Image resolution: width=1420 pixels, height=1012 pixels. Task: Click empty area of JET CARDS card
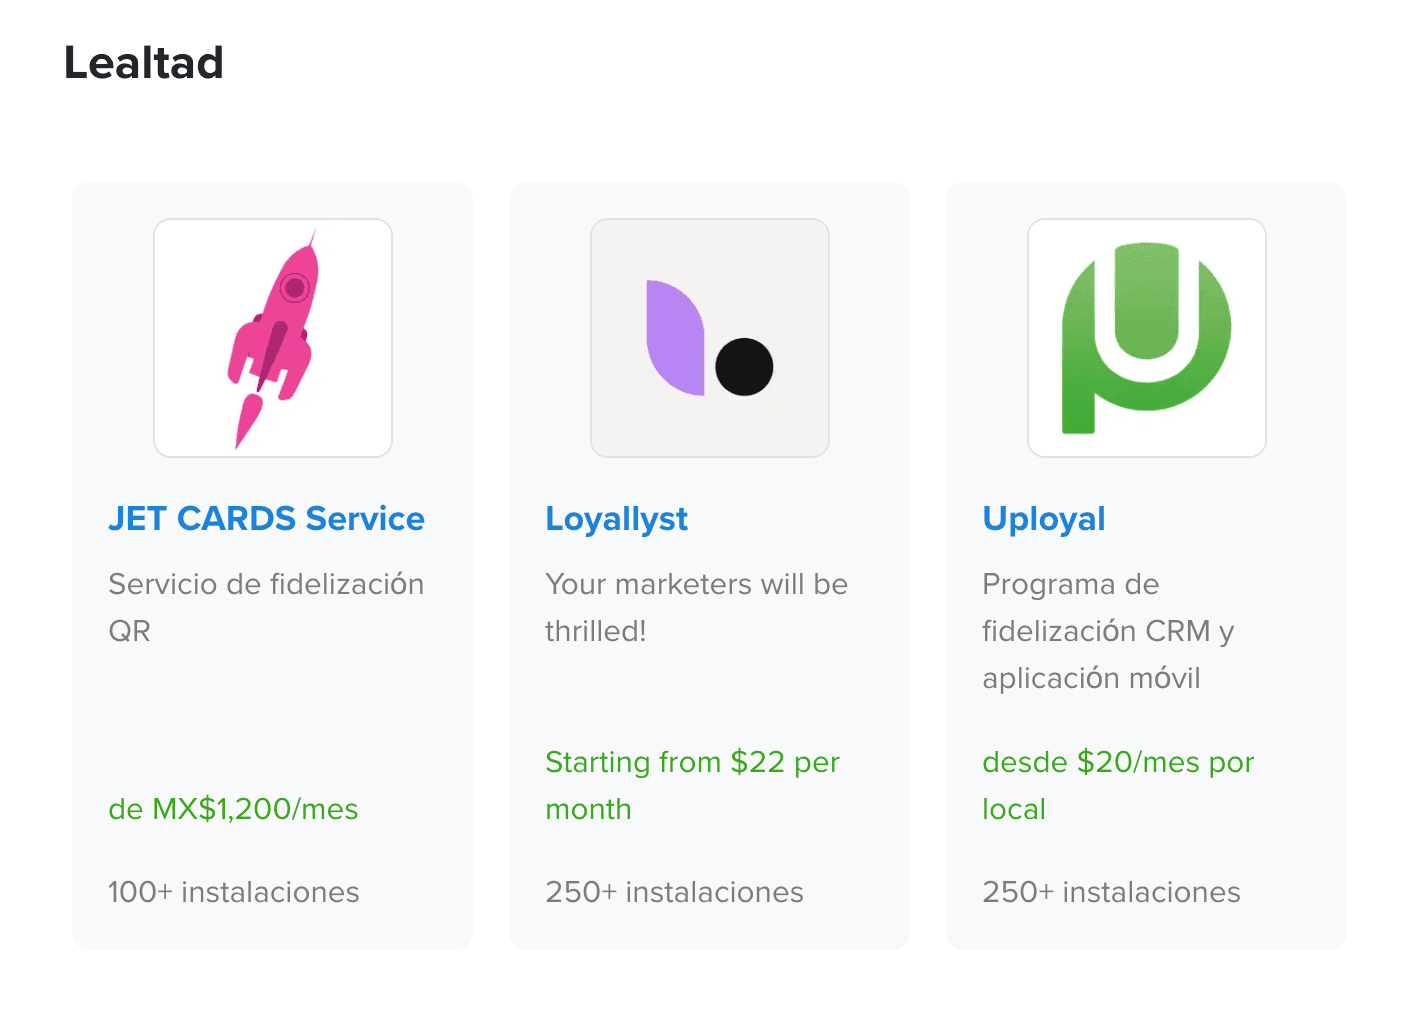pos(272,720)
